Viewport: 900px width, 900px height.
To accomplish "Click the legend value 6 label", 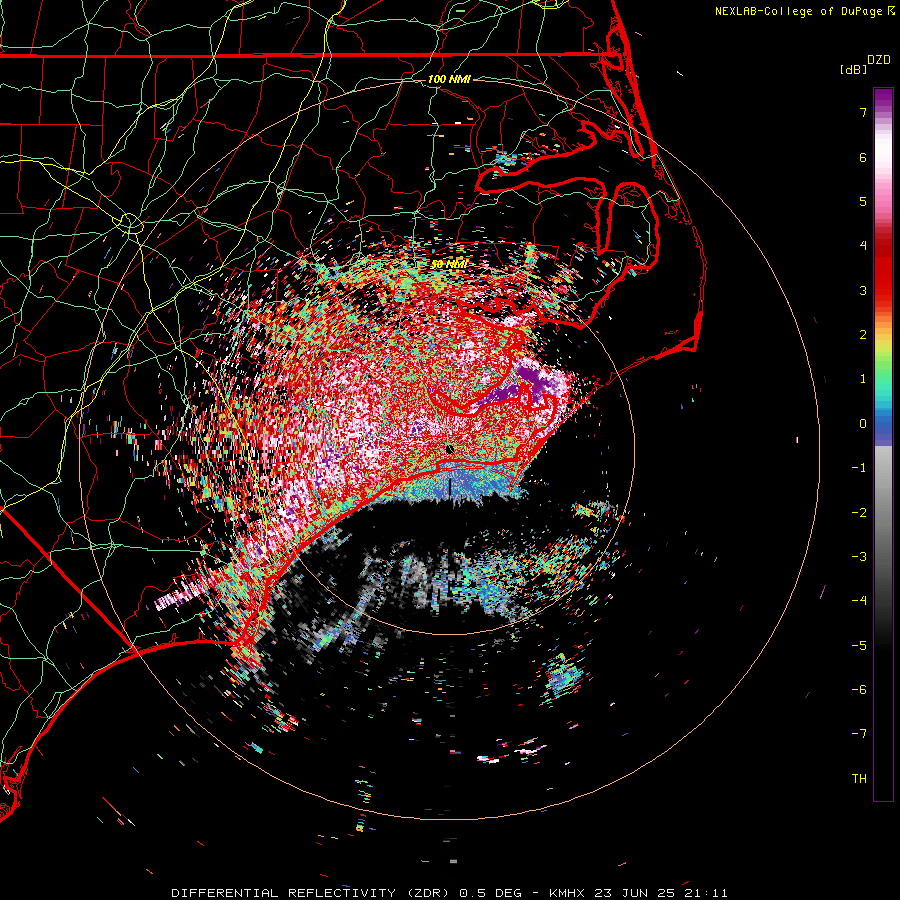I will point(863,157).
